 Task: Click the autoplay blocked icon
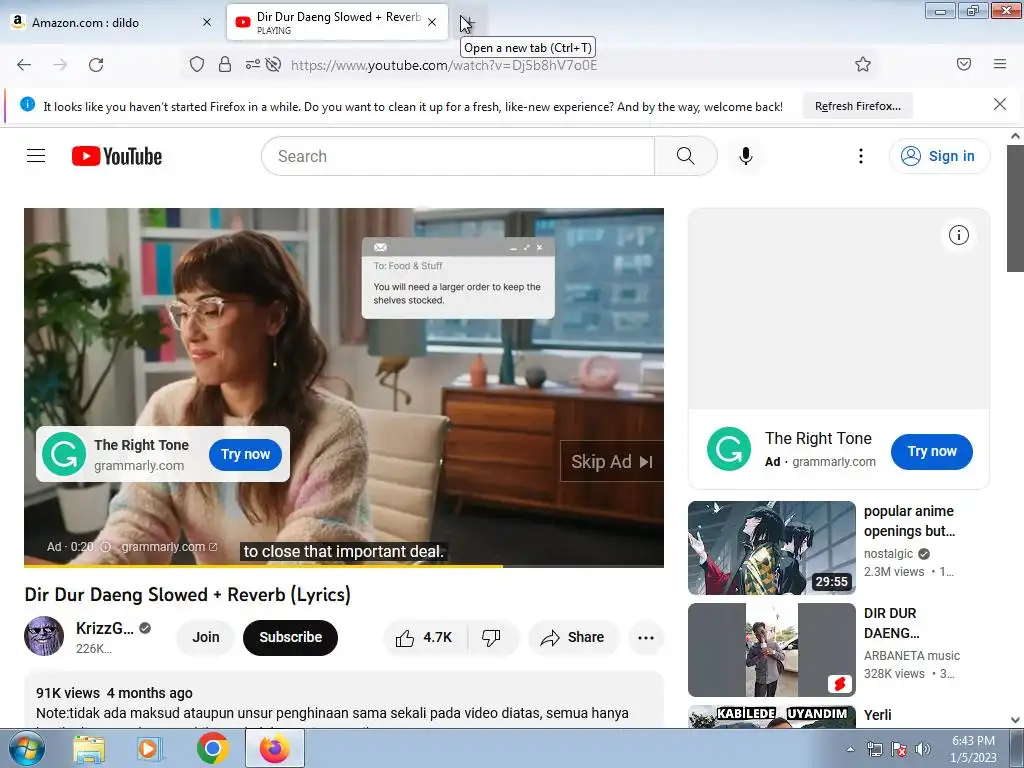click(x=274, y=65)
